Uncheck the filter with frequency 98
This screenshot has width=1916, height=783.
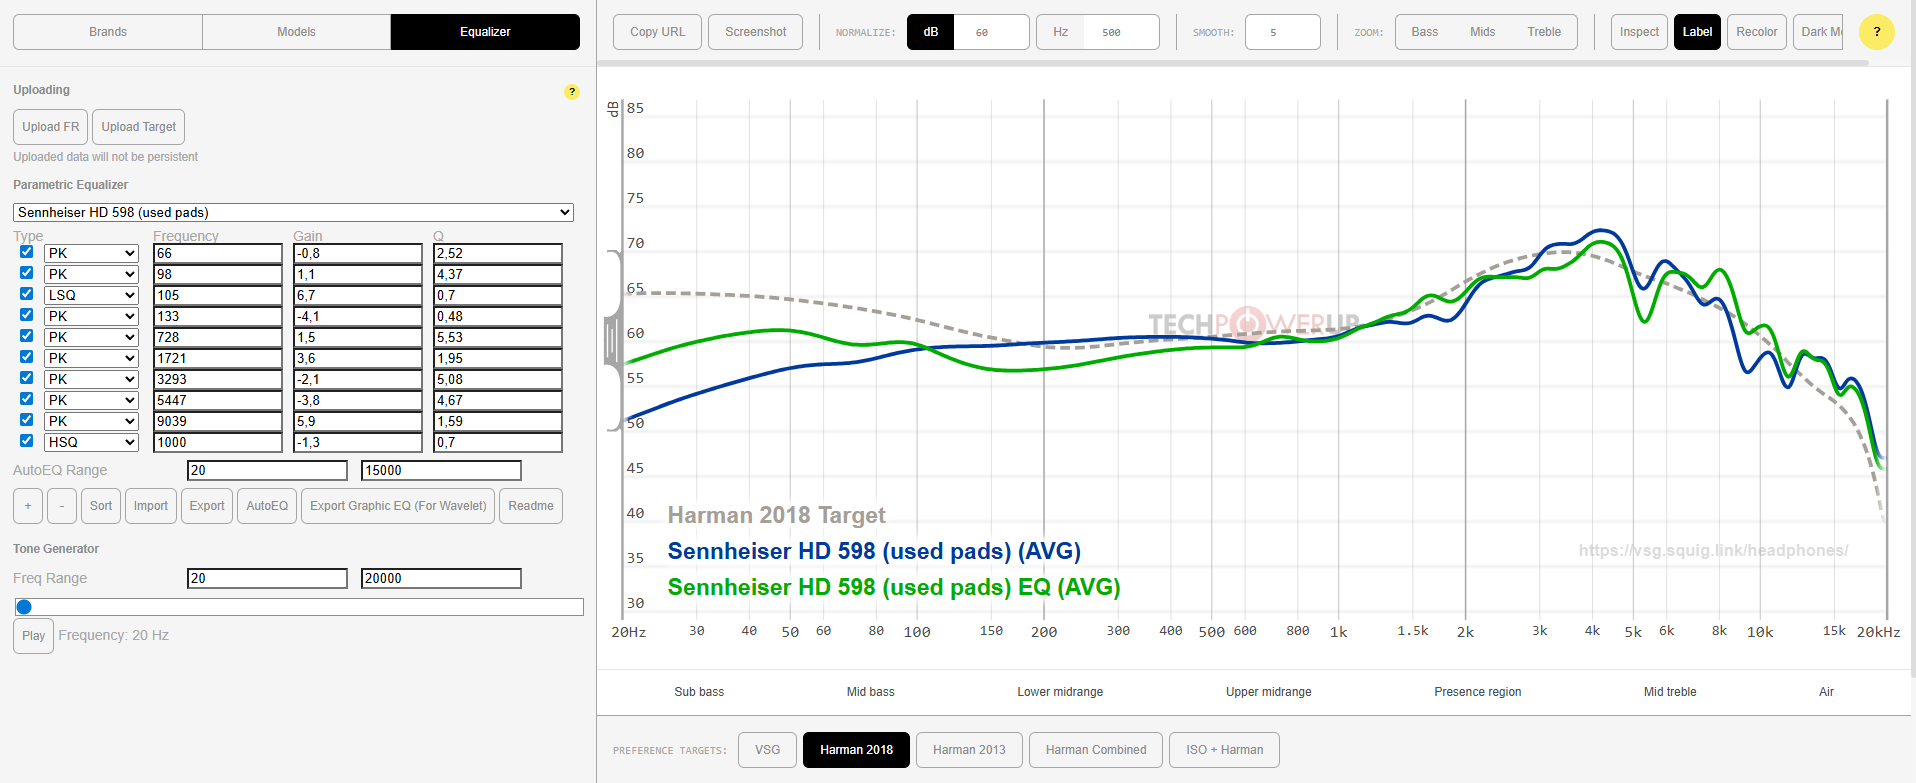(x=27, y=273)
